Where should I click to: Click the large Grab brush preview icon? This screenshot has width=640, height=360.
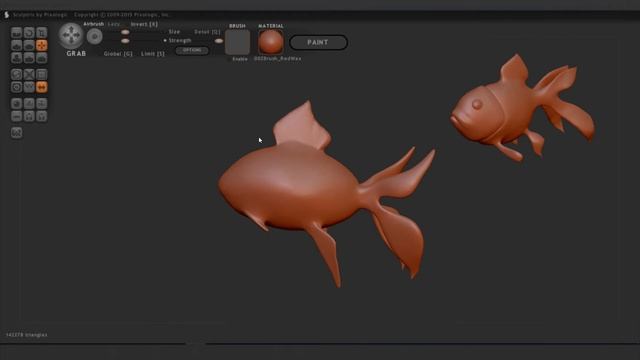pyautogui.click(x=71, y=36)
